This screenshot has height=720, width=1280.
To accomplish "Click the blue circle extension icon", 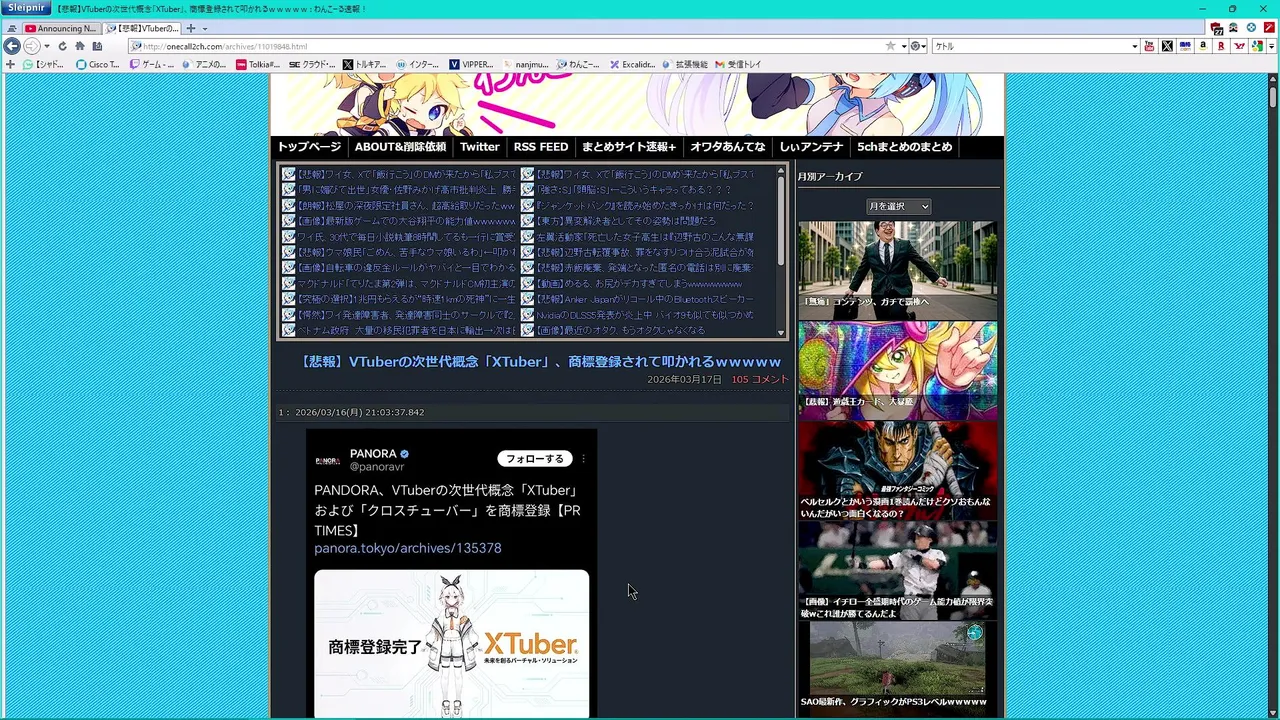I will 1251,28.
